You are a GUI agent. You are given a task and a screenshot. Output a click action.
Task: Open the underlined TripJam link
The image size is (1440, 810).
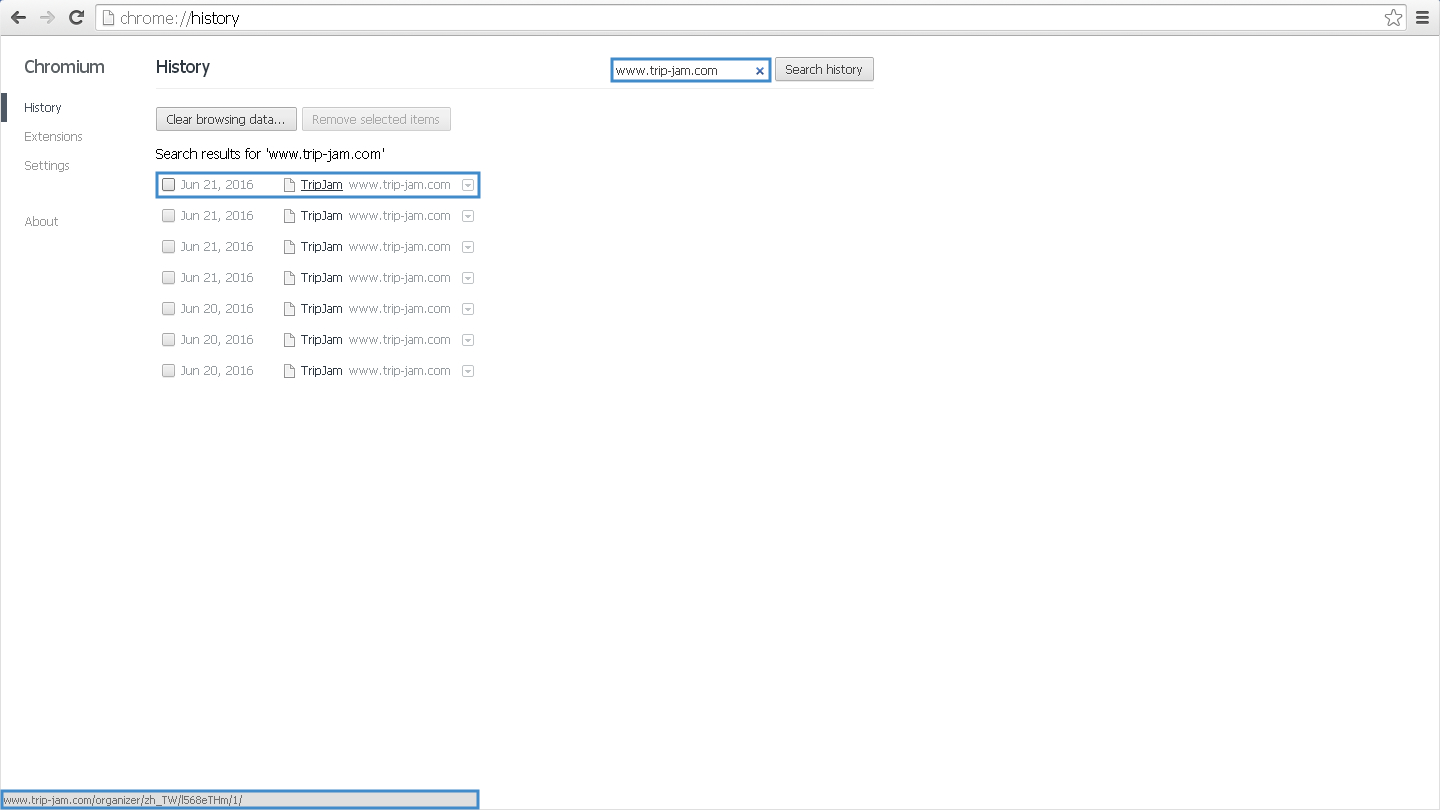pyautogui.click(x=321, y=185)
